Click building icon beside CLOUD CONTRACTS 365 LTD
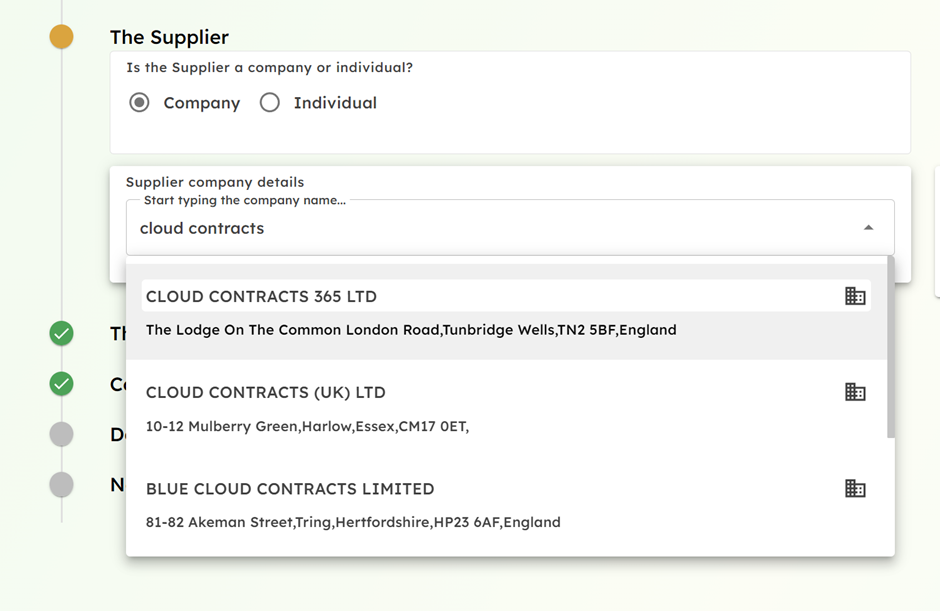The width and height of the screenshot is (940, 611). click(x=855, y=296)
